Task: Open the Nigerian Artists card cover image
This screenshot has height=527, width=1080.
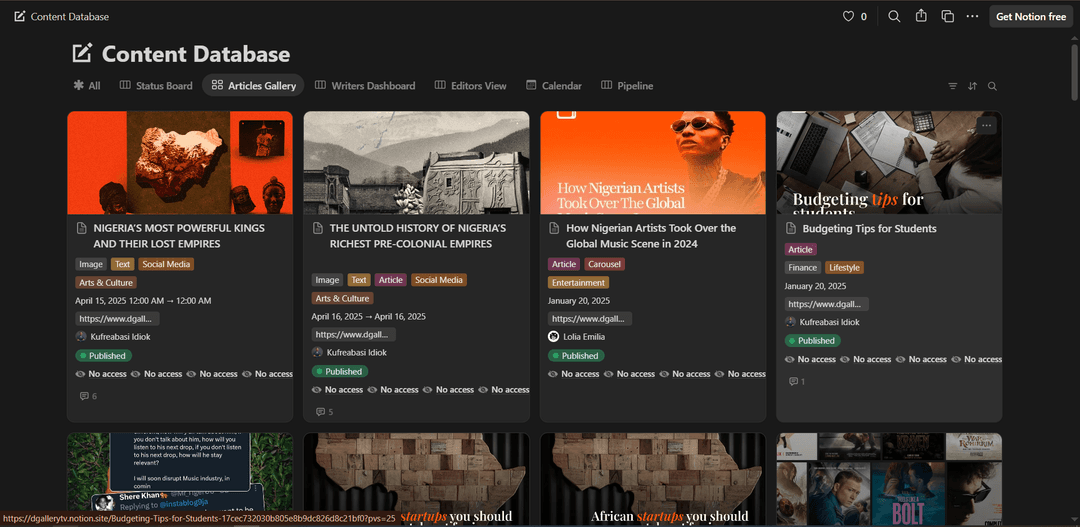Action: pos(653,162)
